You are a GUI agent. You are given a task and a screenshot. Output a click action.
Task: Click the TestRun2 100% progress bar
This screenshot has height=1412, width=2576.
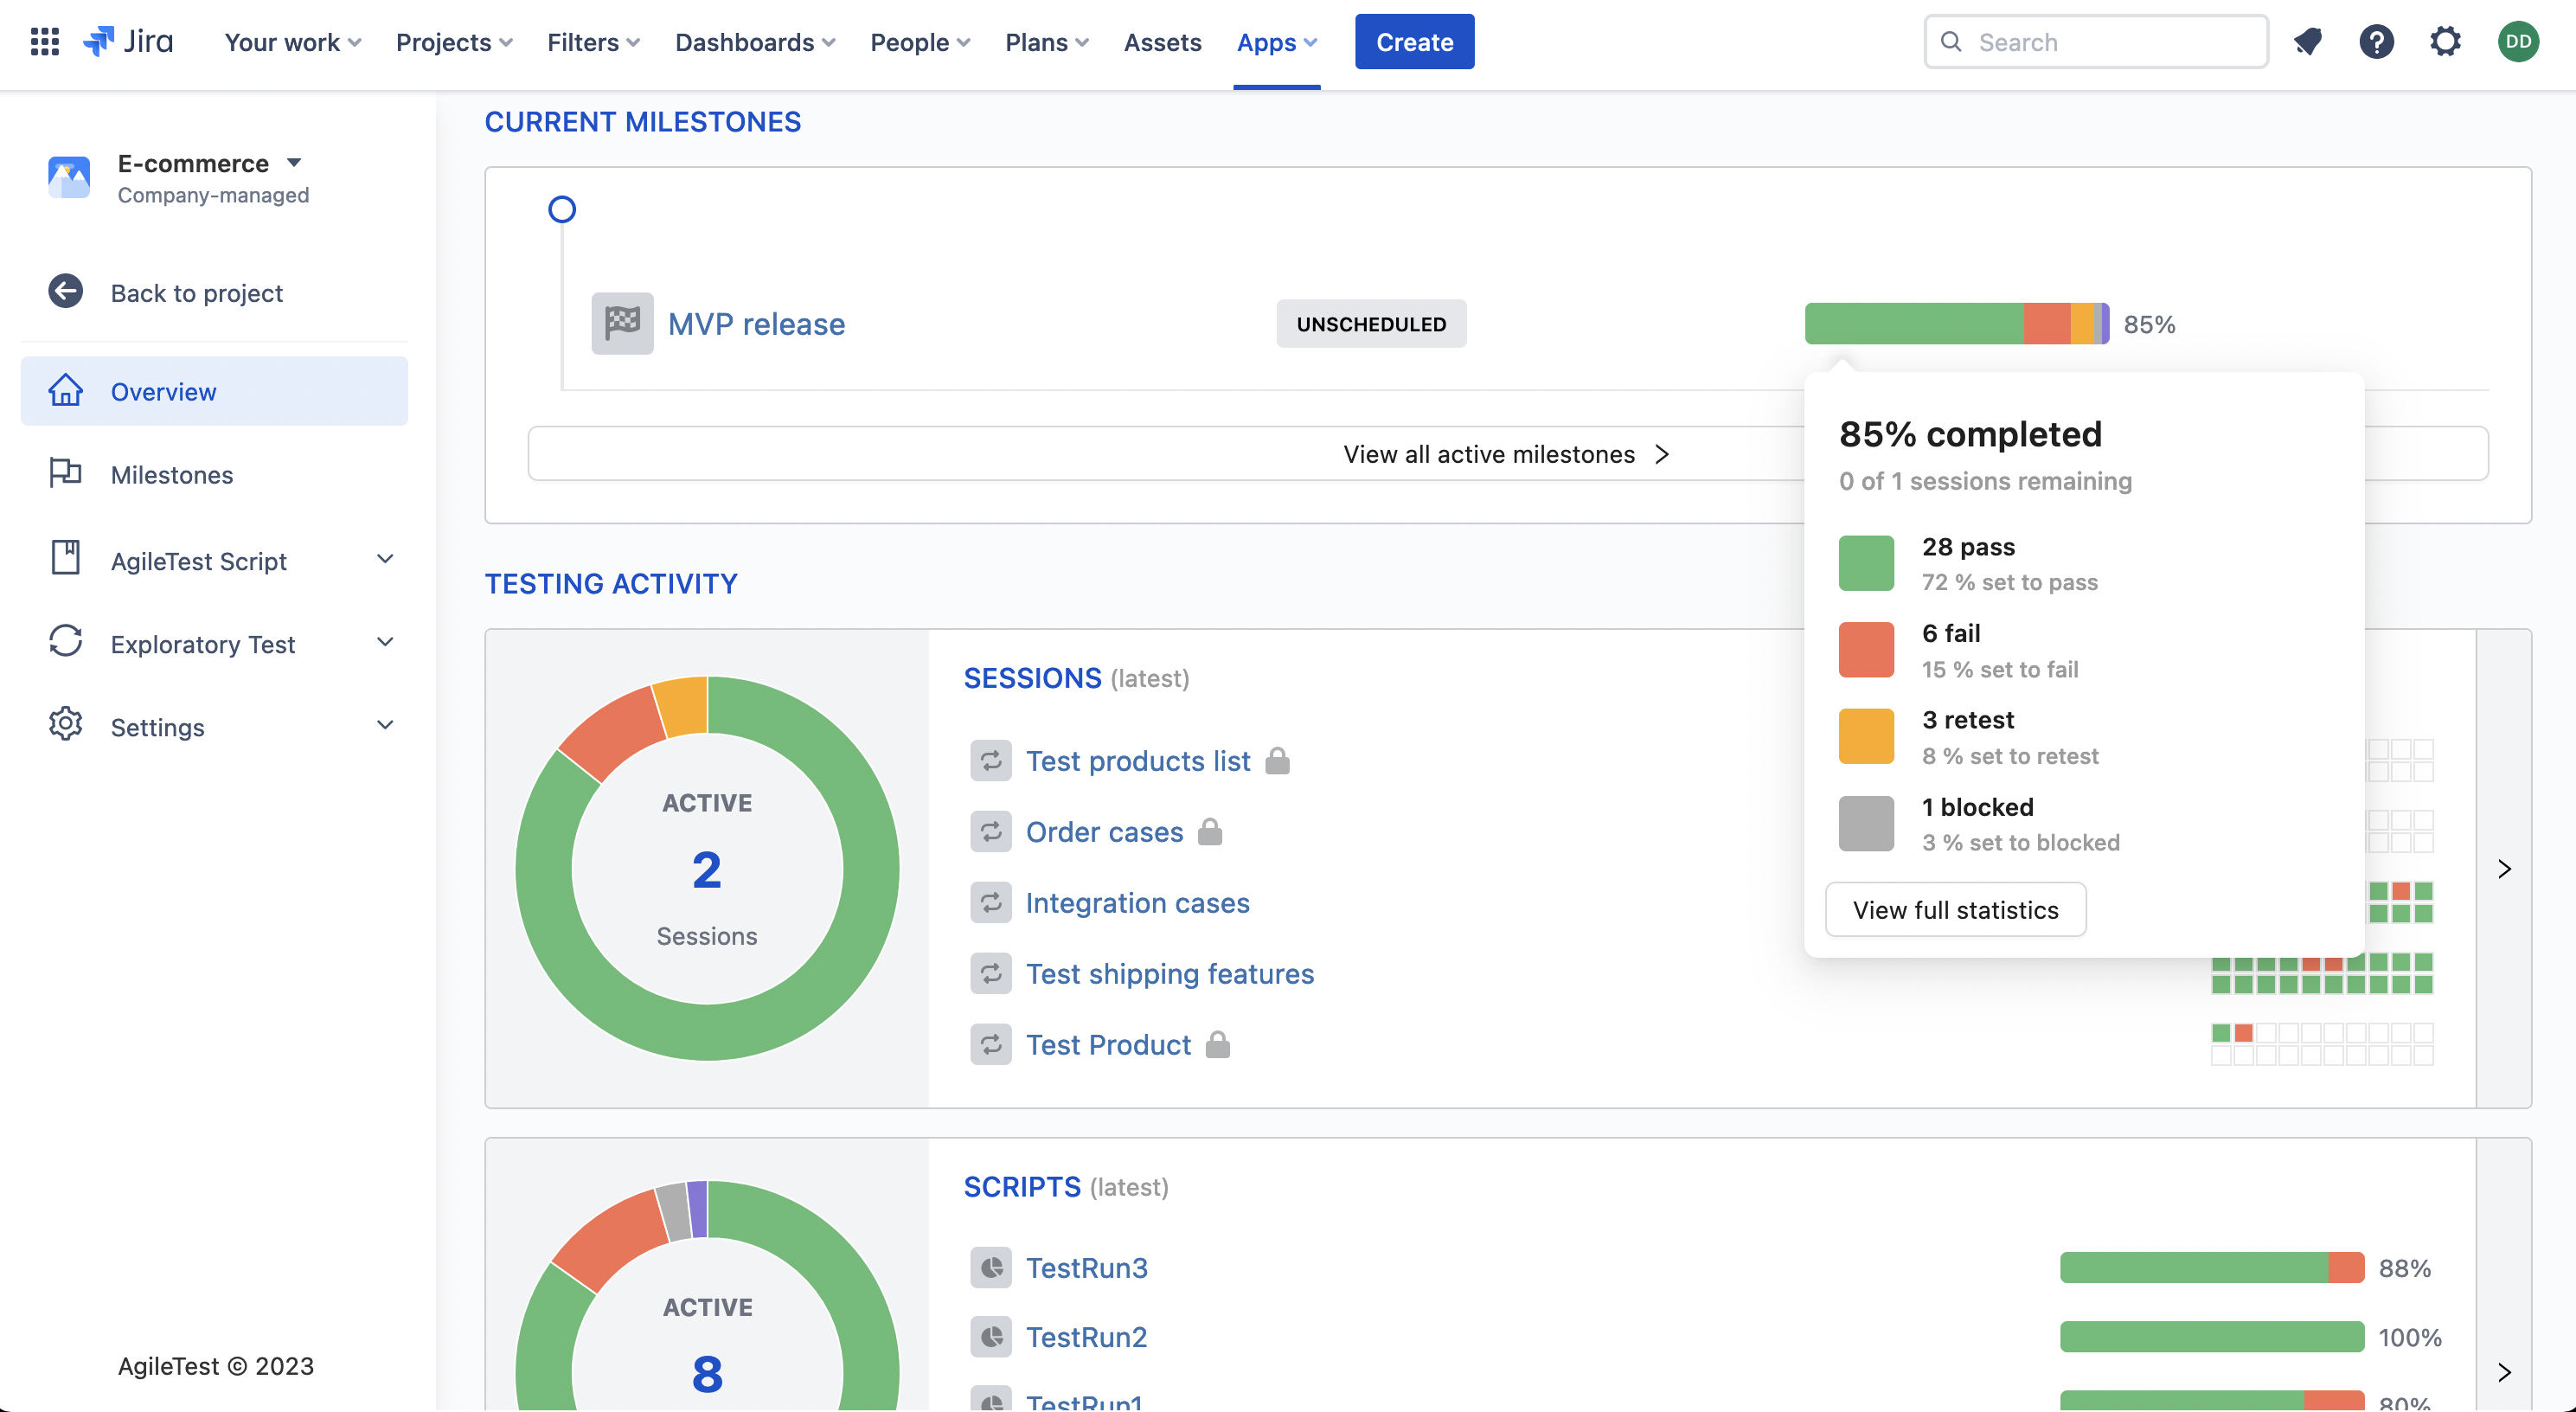pyautogui.click(x=2212, y=1337)
